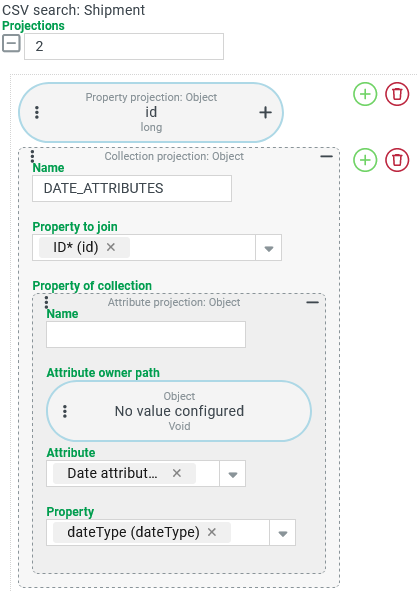Open dots menu on Attribute owner path
Viewport: 417px width, 591px height.
click(x=65, y=411)
